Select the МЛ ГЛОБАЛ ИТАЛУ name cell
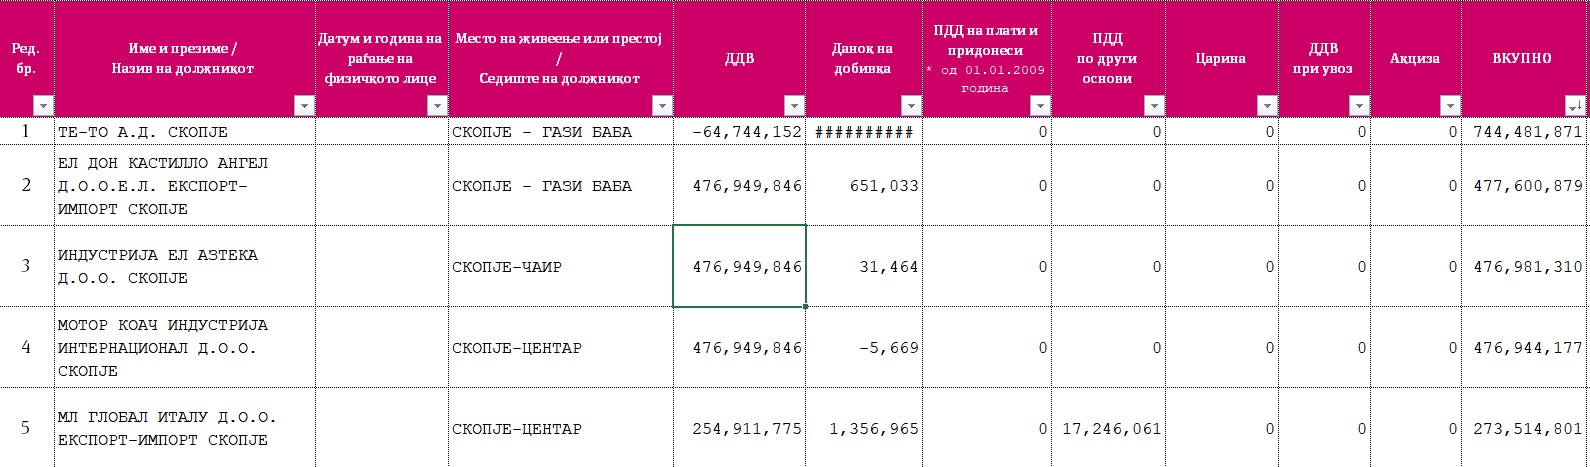1590x467 pixels. point(184,428)
